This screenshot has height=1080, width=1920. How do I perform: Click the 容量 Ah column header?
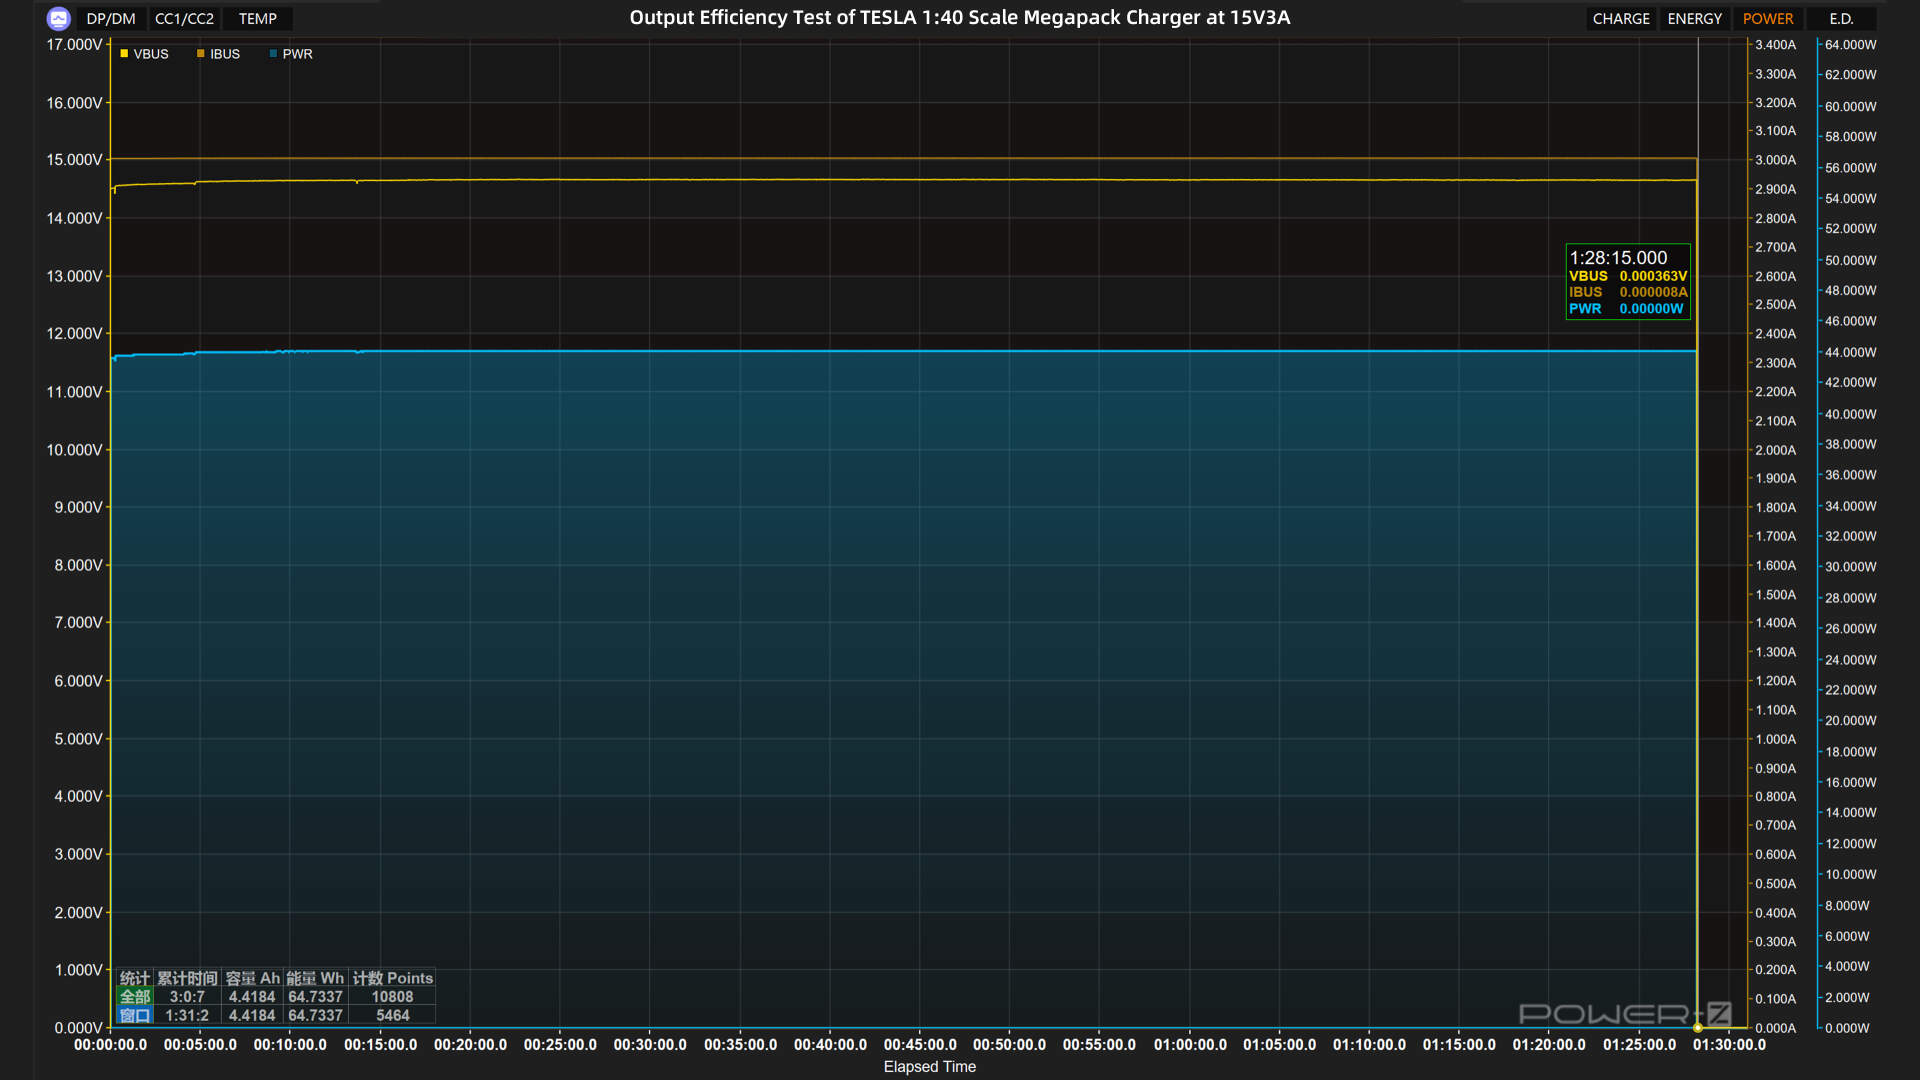coord(252,978)
